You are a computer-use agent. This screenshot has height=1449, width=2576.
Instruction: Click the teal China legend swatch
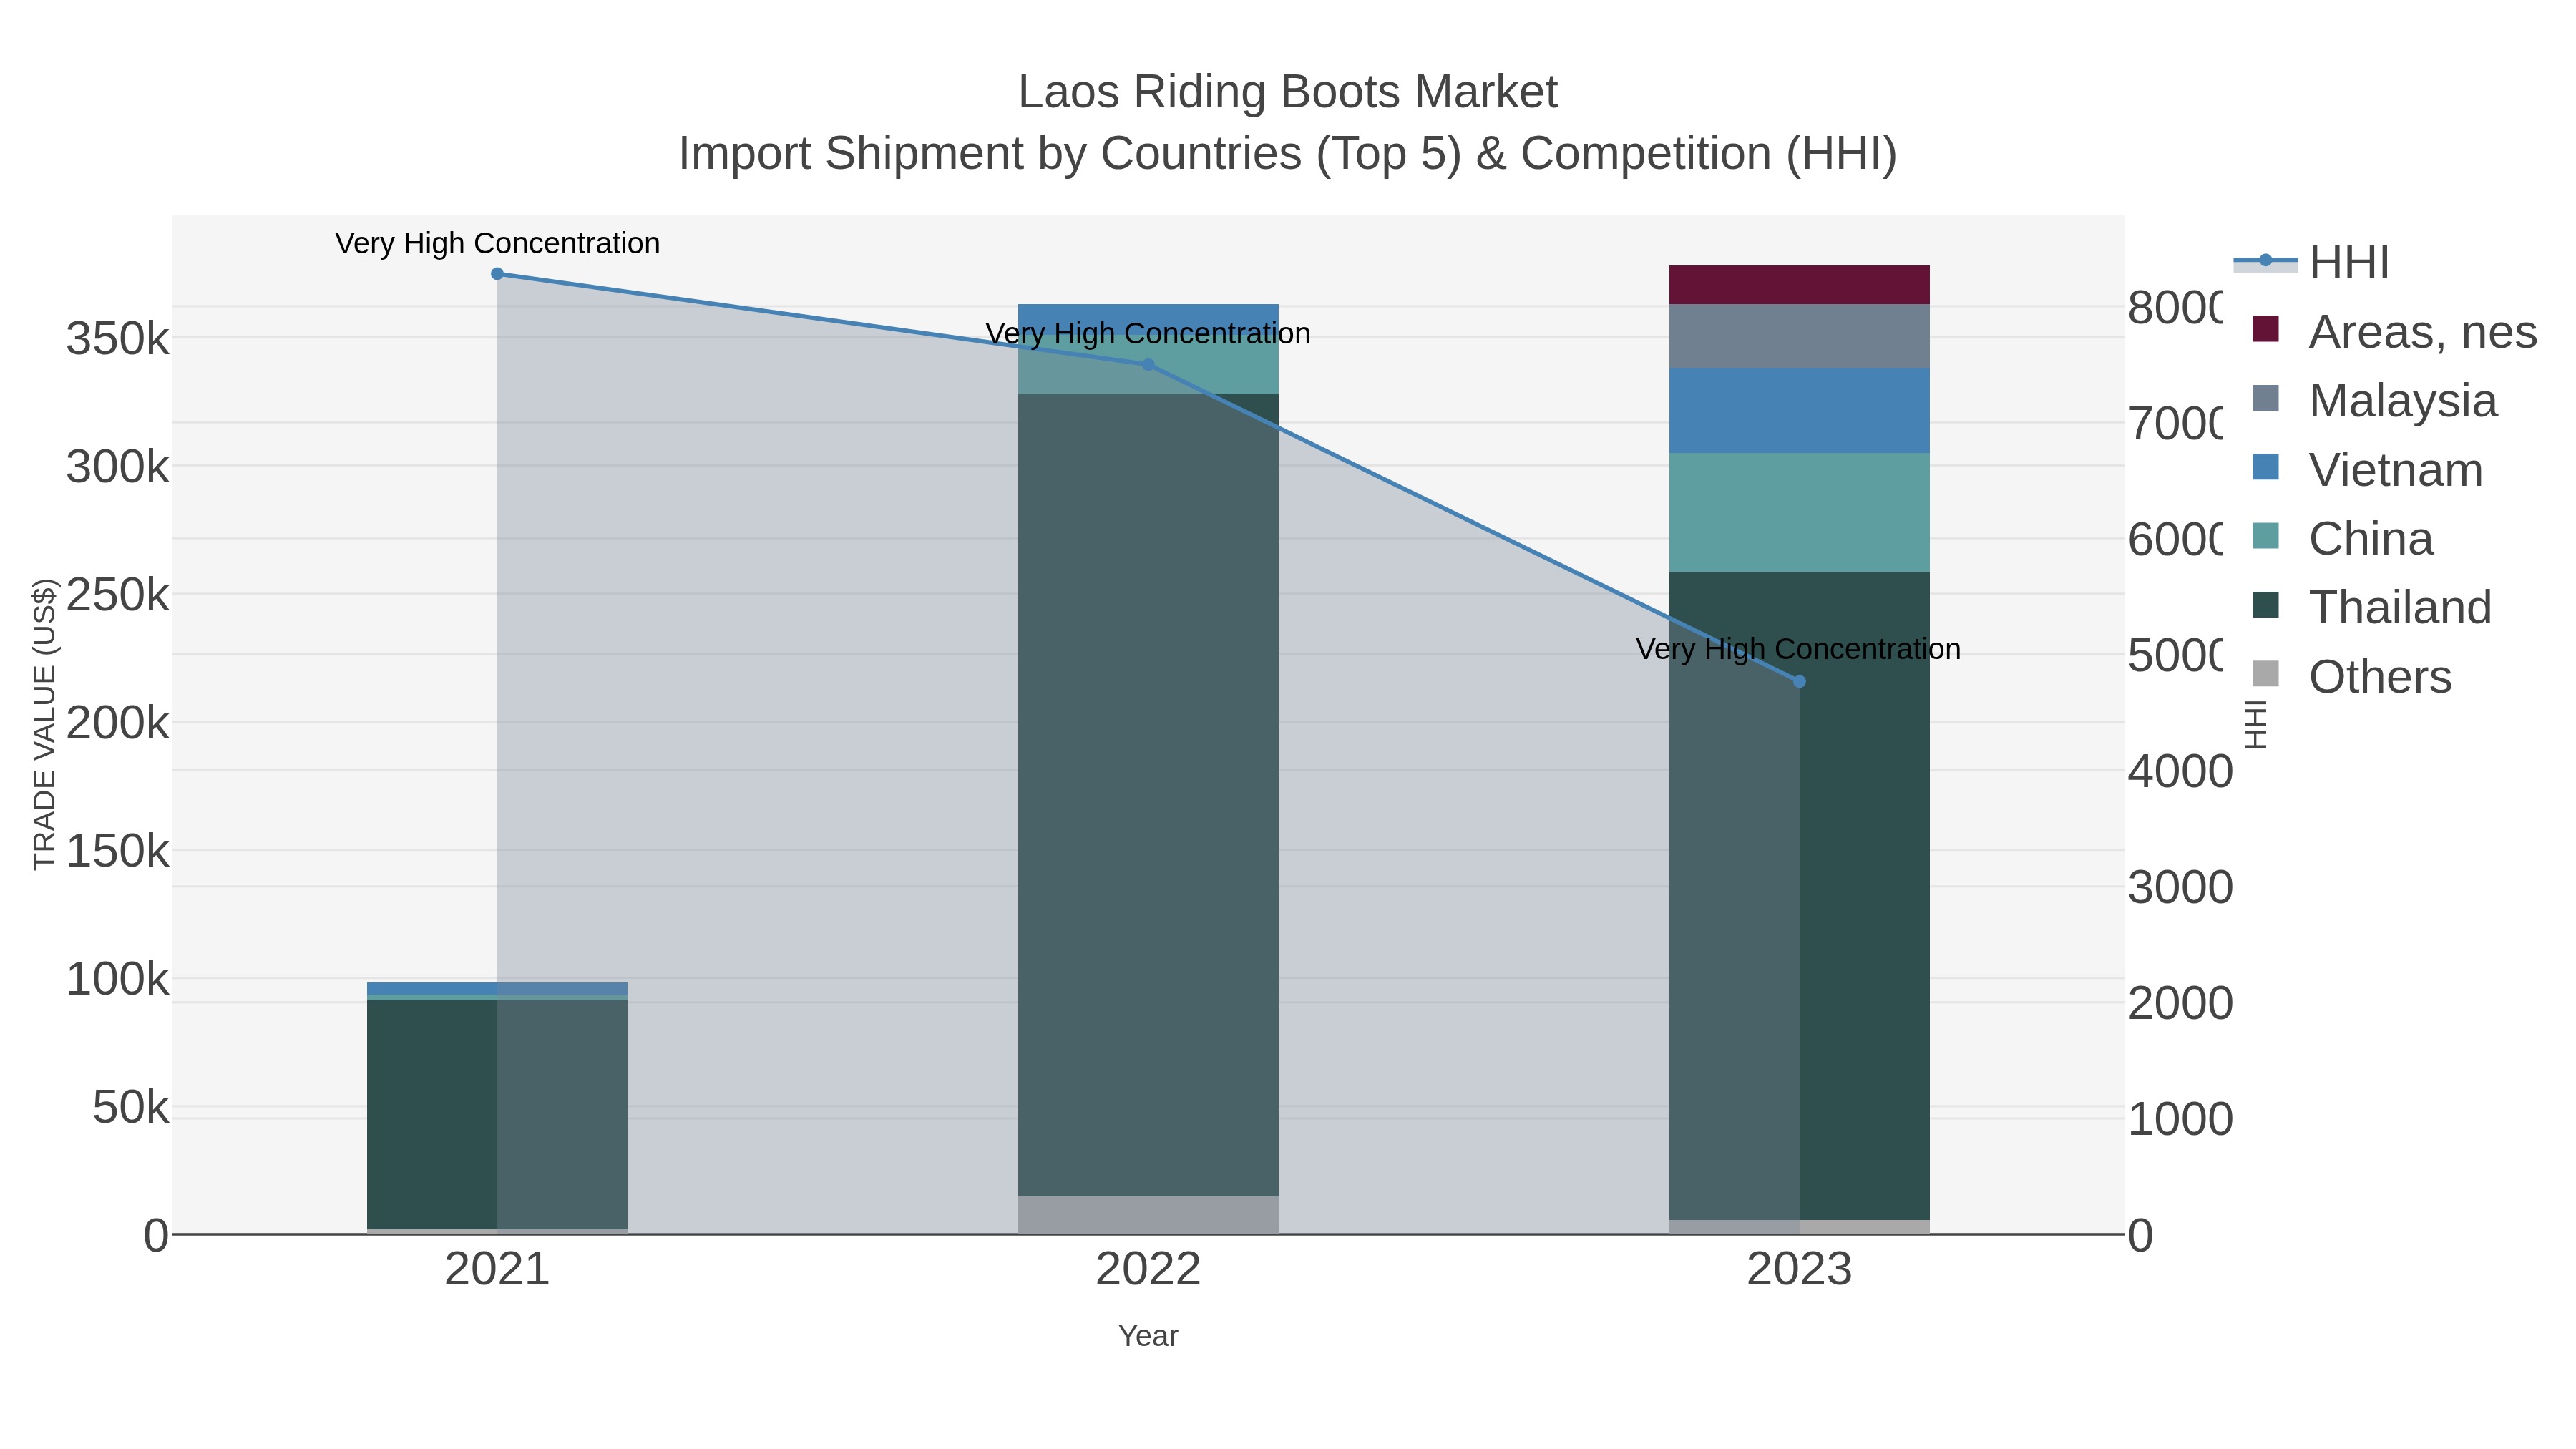[2266, 536]
